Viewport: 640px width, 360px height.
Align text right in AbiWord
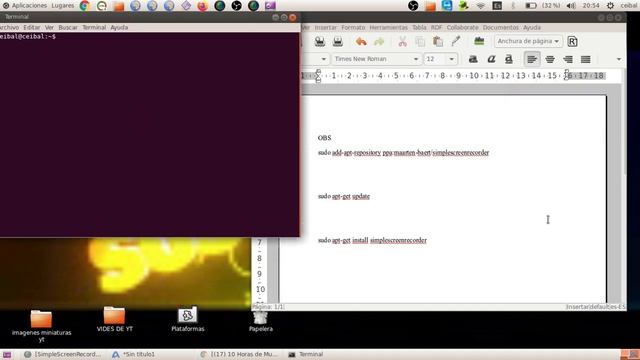(x=568, y=59)
